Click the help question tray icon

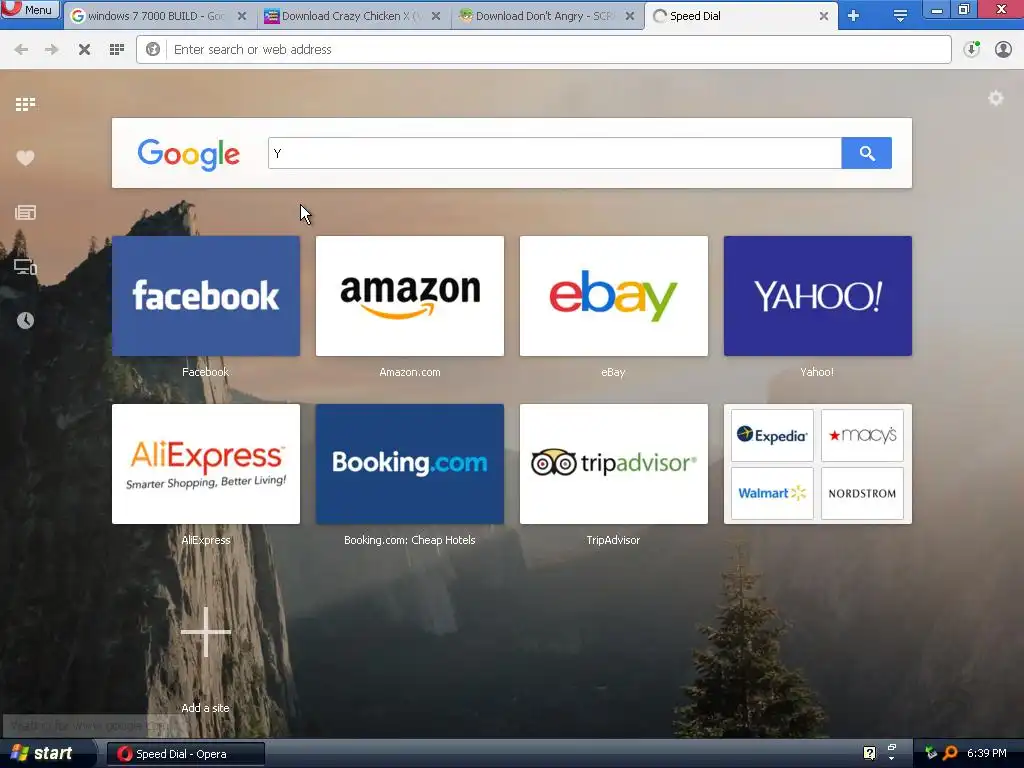pos(869,754)
